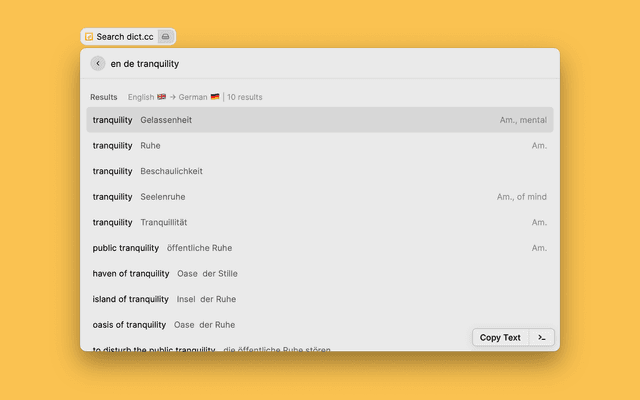
Task: Click the back arrow beside the search field
Action: point(97,64)
